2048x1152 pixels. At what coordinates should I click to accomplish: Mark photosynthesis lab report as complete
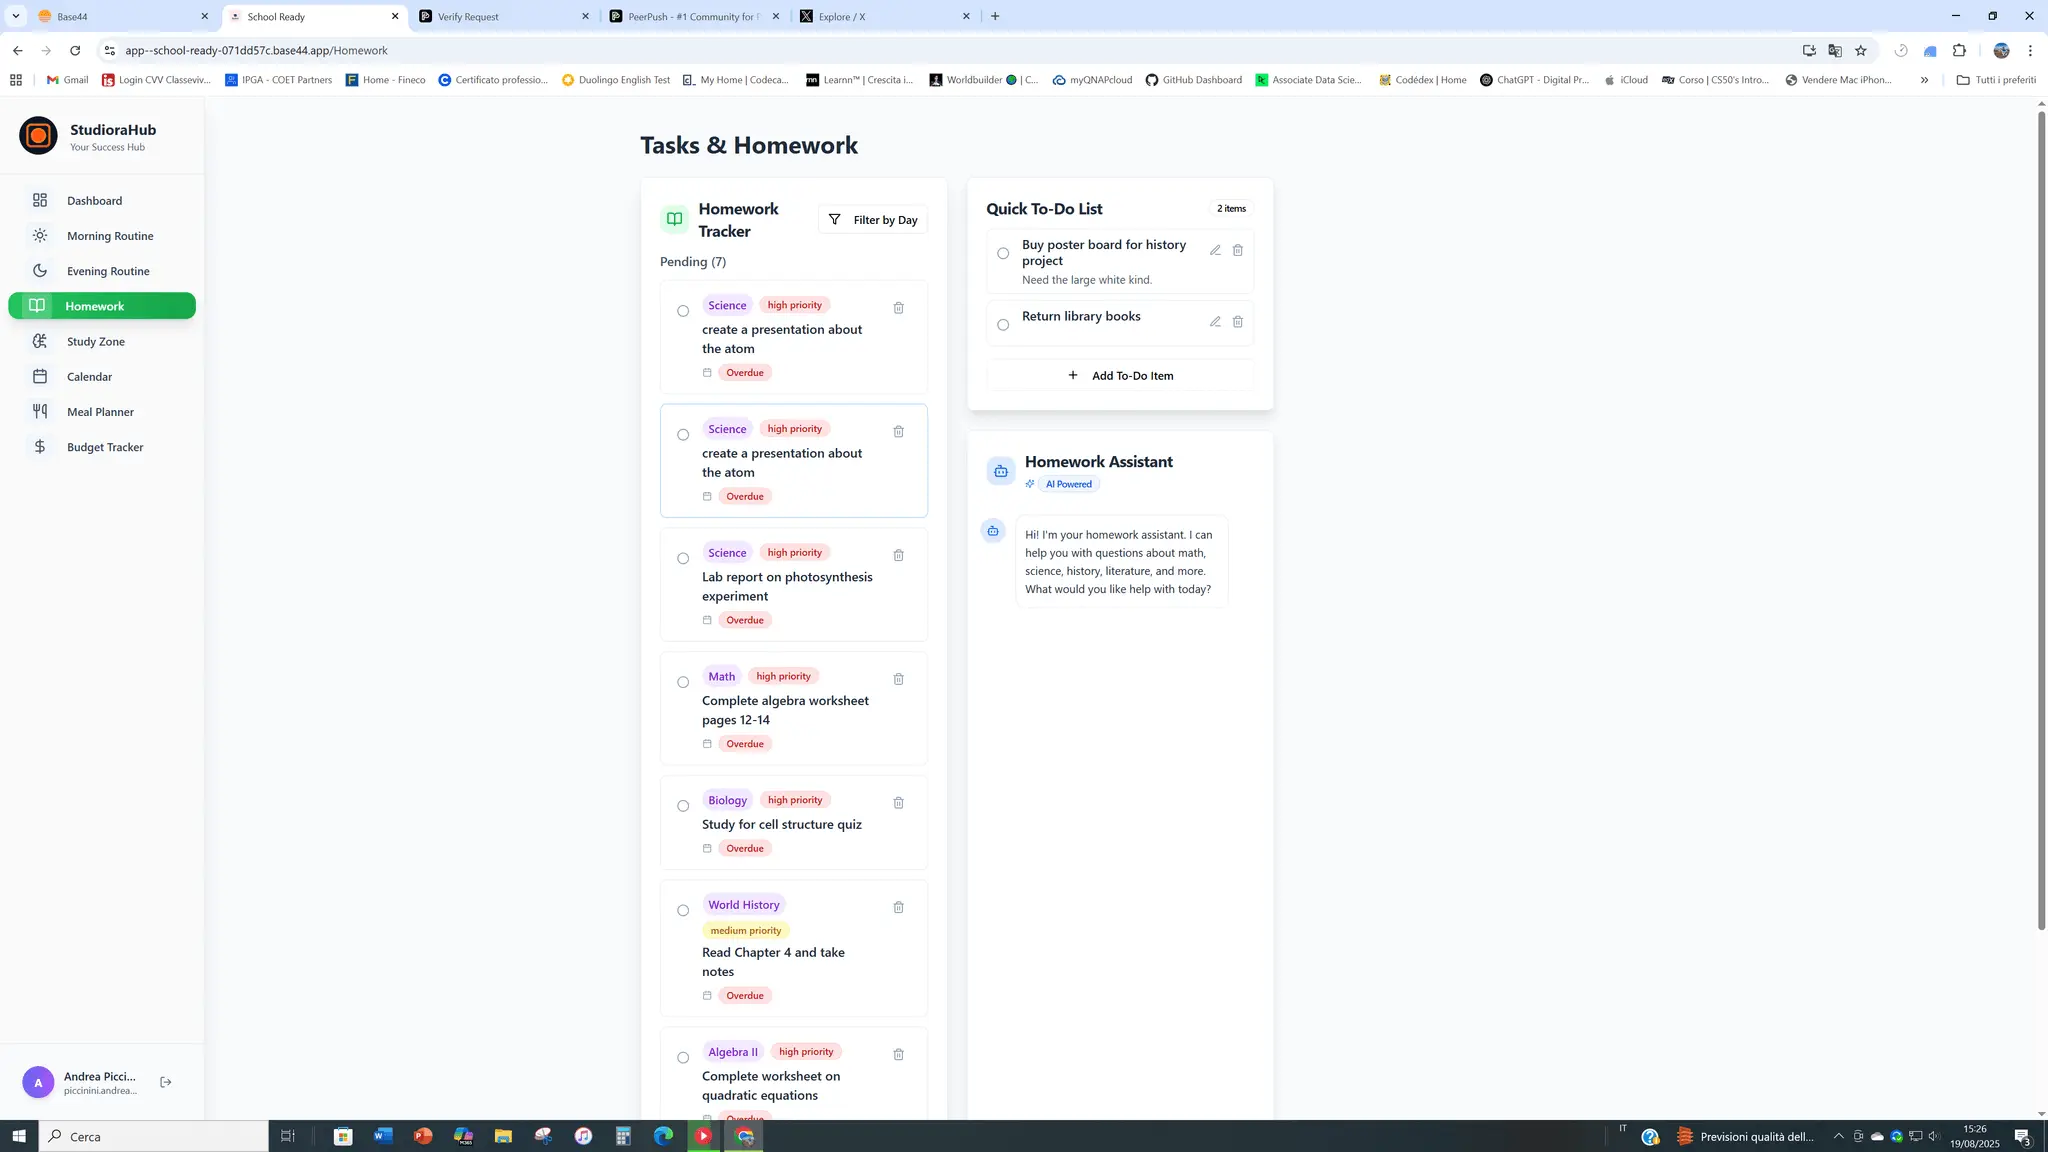[683, 559]
